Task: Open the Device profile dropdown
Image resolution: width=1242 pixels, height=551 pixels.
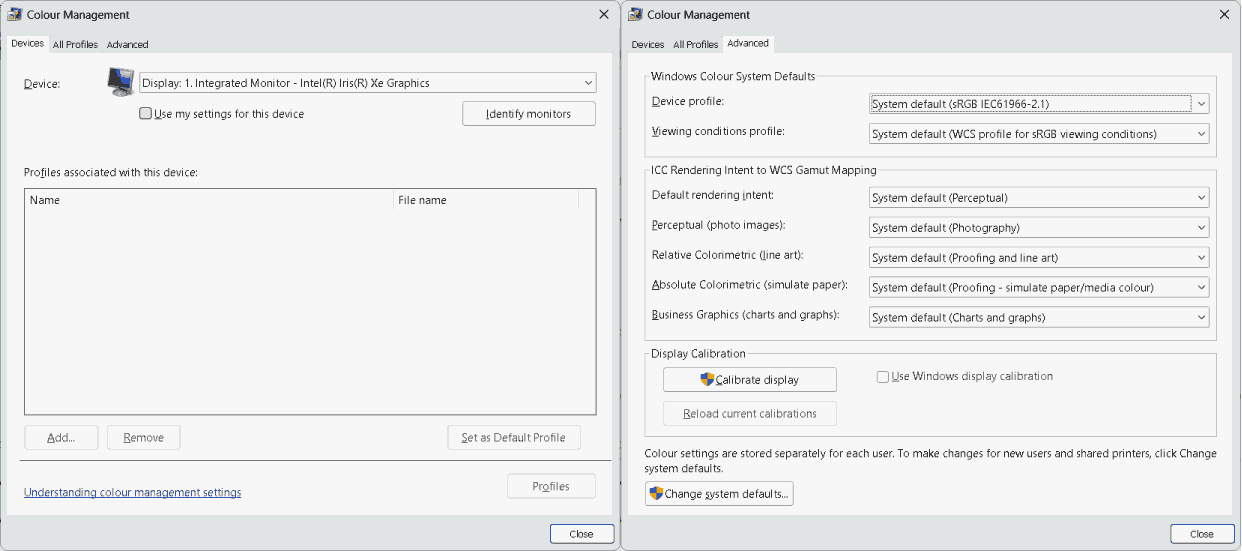Action: 1039,103
